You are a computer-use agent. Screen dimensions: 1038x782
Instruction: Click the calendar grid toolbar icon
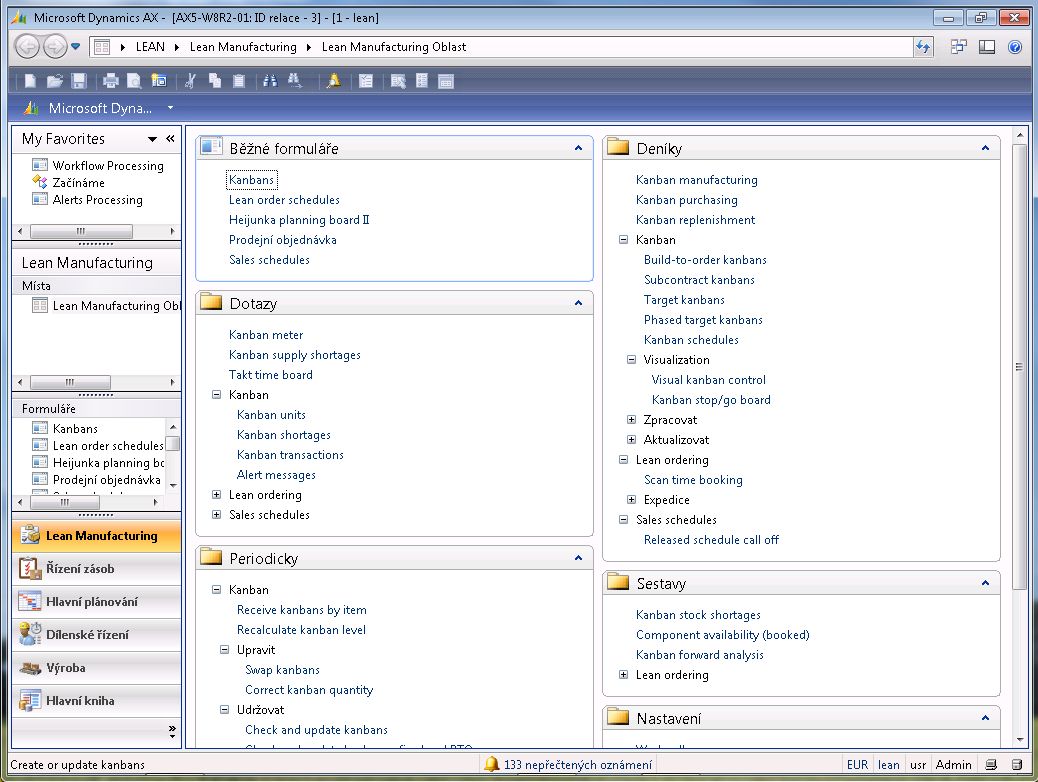coord(446,81)
